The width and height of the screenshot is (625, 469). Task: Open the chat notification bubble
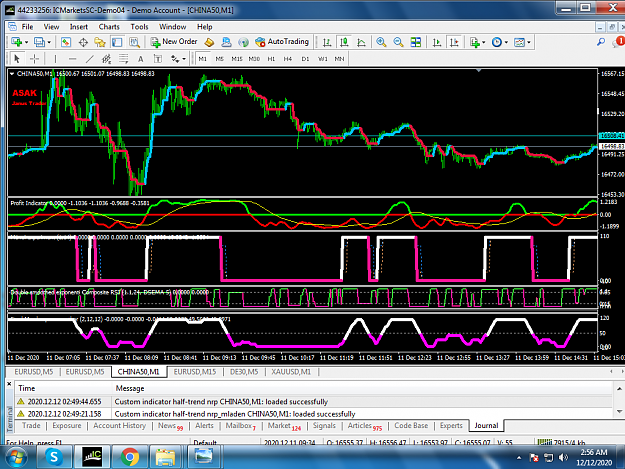point(619,41)
